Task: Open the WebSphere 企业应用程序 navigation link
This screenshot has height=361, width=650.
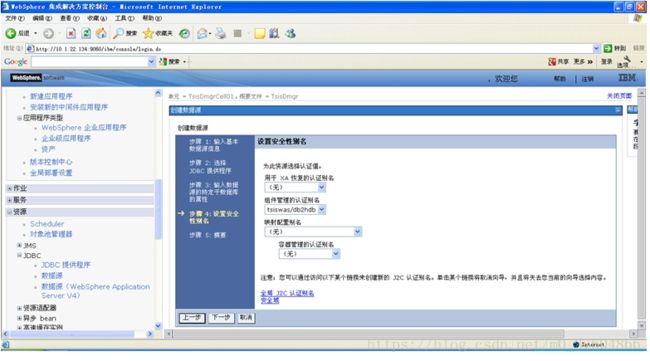Action: 84,128
